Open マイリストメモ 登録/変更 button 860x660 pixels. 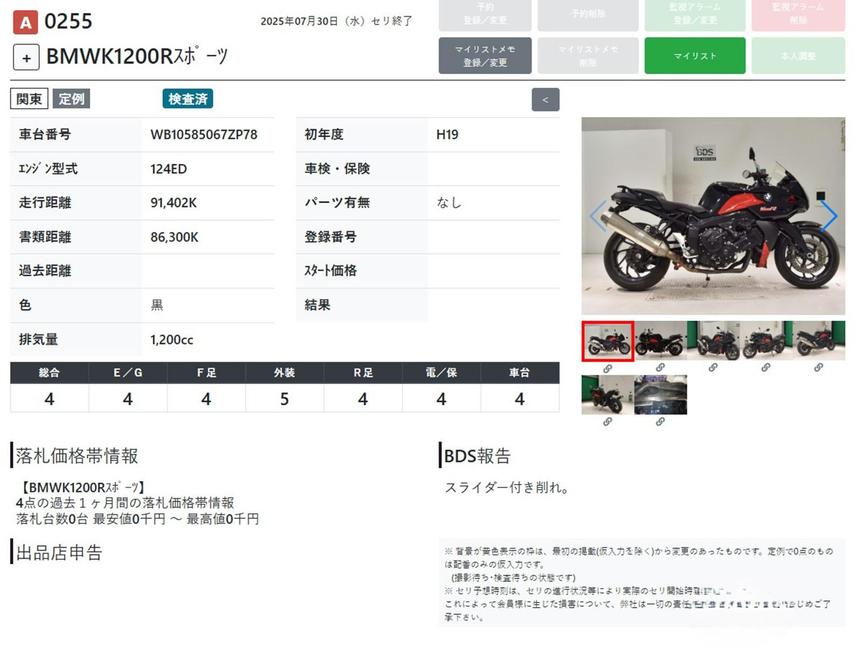tap(485, 56)
